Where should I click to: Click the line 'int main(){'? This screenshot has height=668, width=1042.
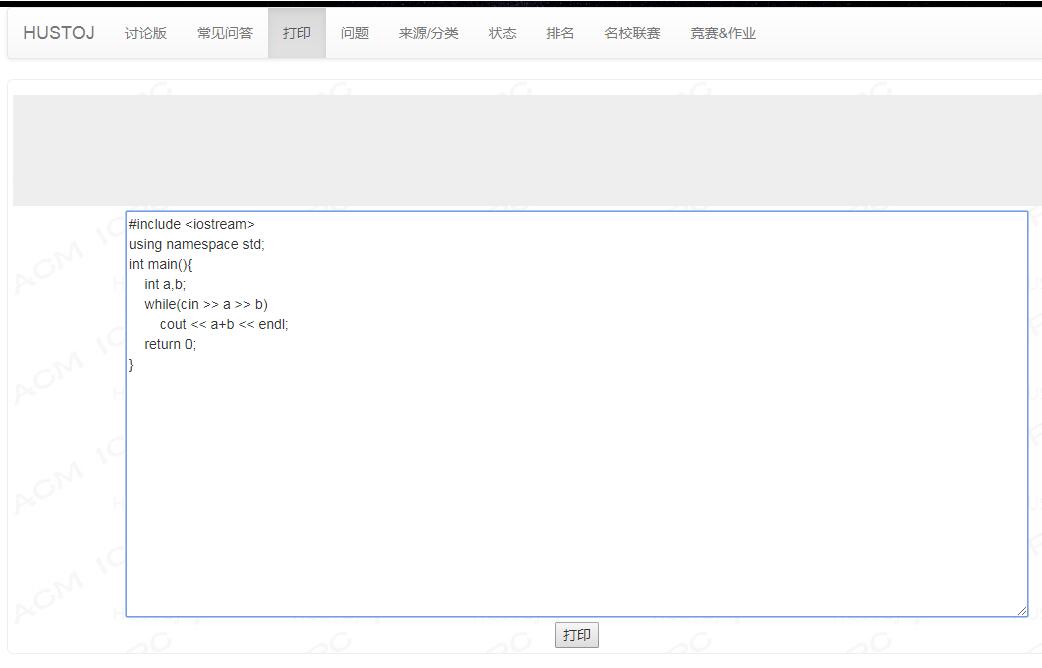[160, 265]
